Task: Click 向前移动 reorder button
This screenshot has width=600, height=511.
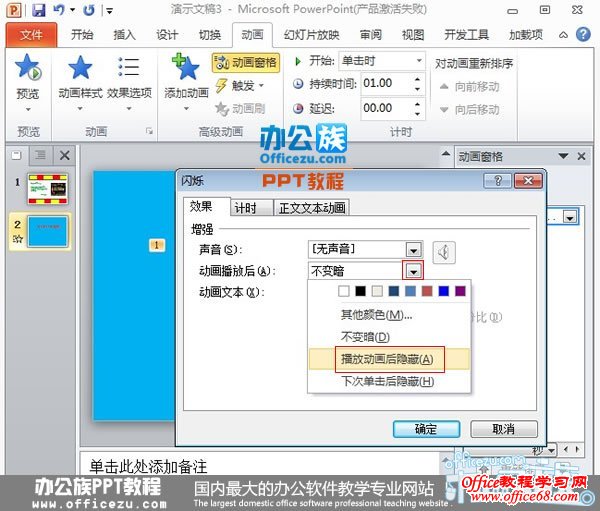Action: 470,87
